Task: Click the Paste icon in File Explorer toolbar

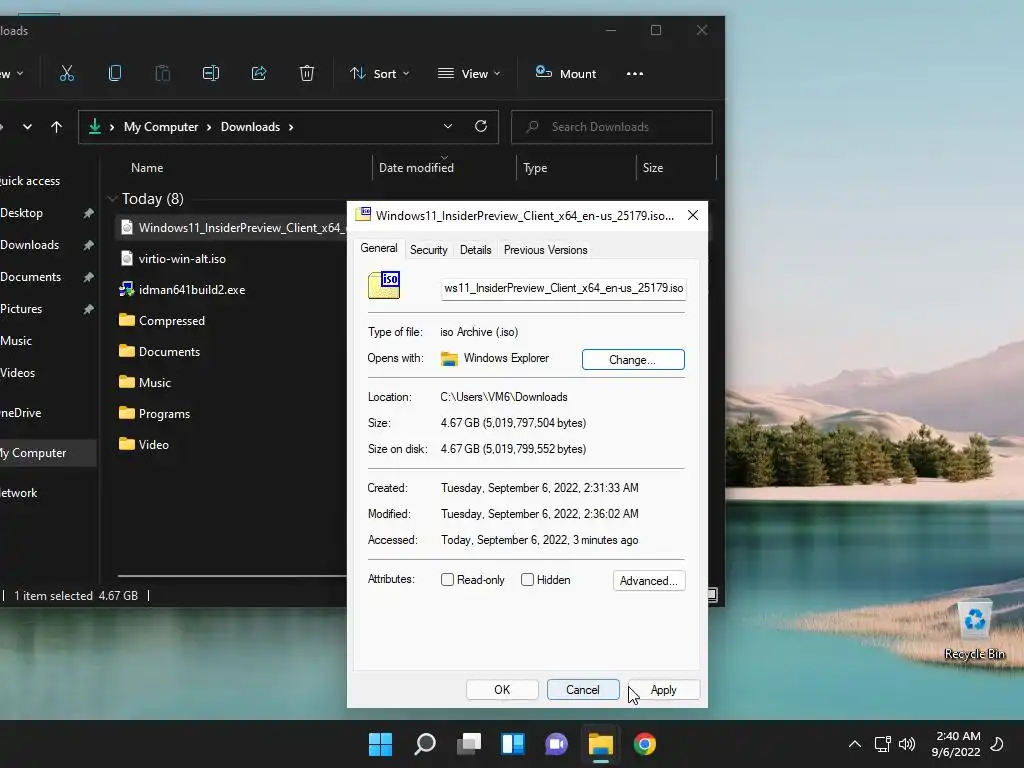Action: [x=163, y=73]
